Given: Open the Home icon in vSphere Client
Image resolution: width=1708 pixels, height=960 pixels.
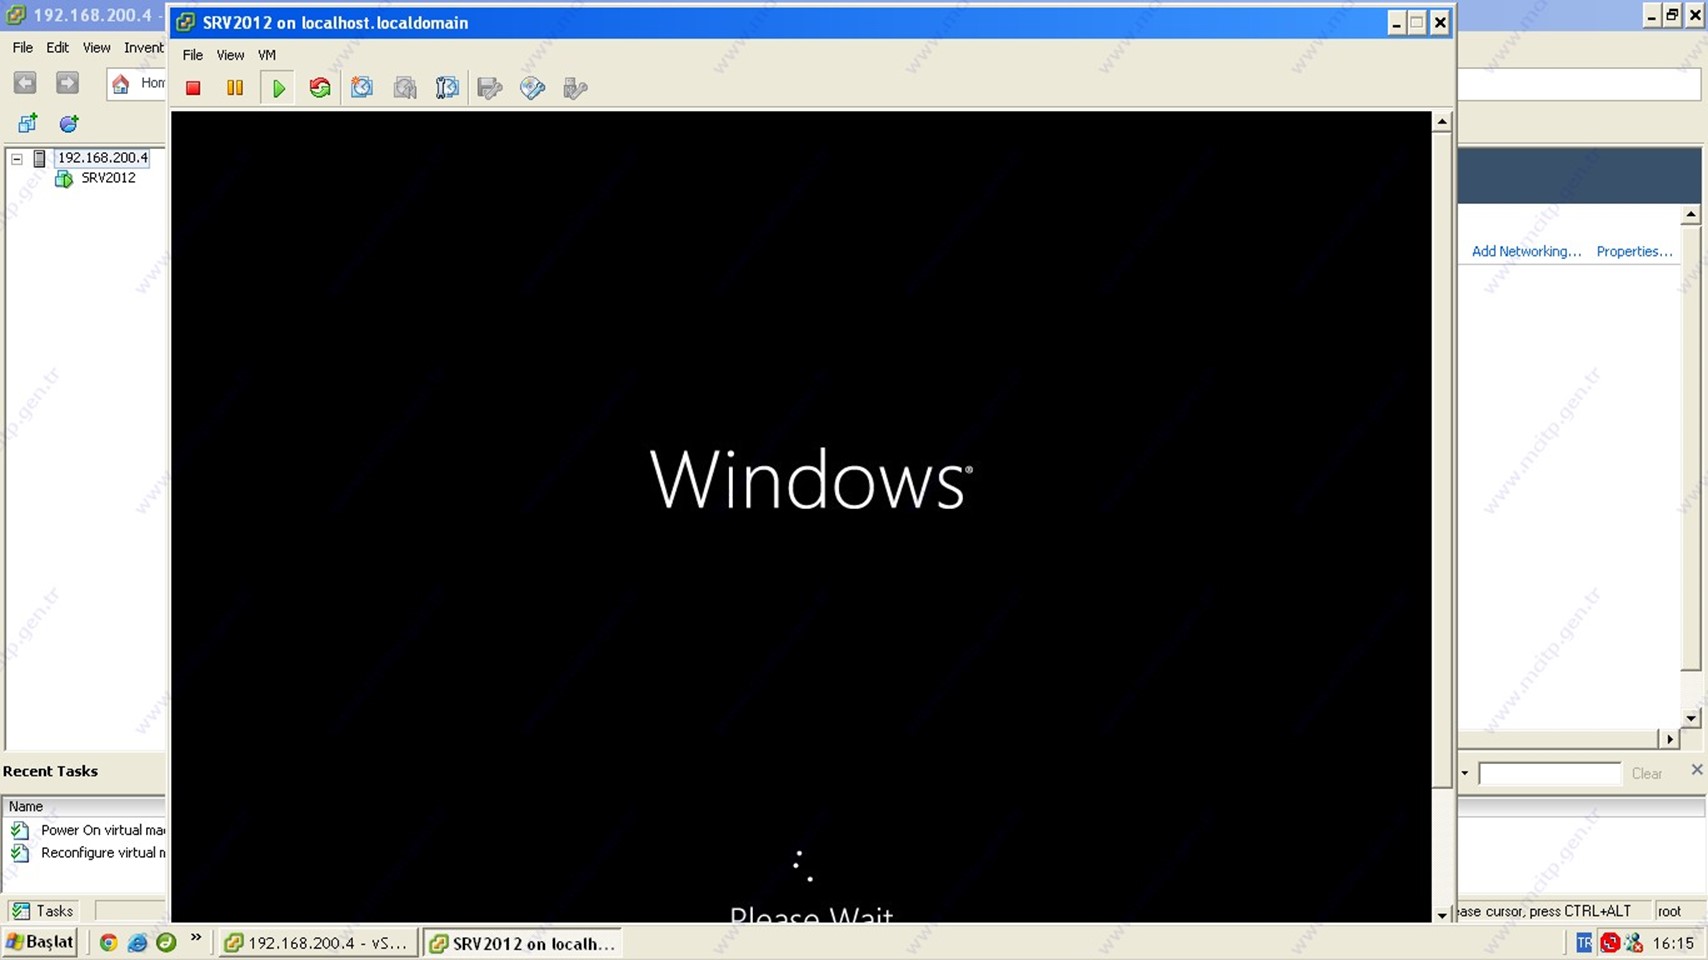Looking at the screenshot, I should click(121, 83).
